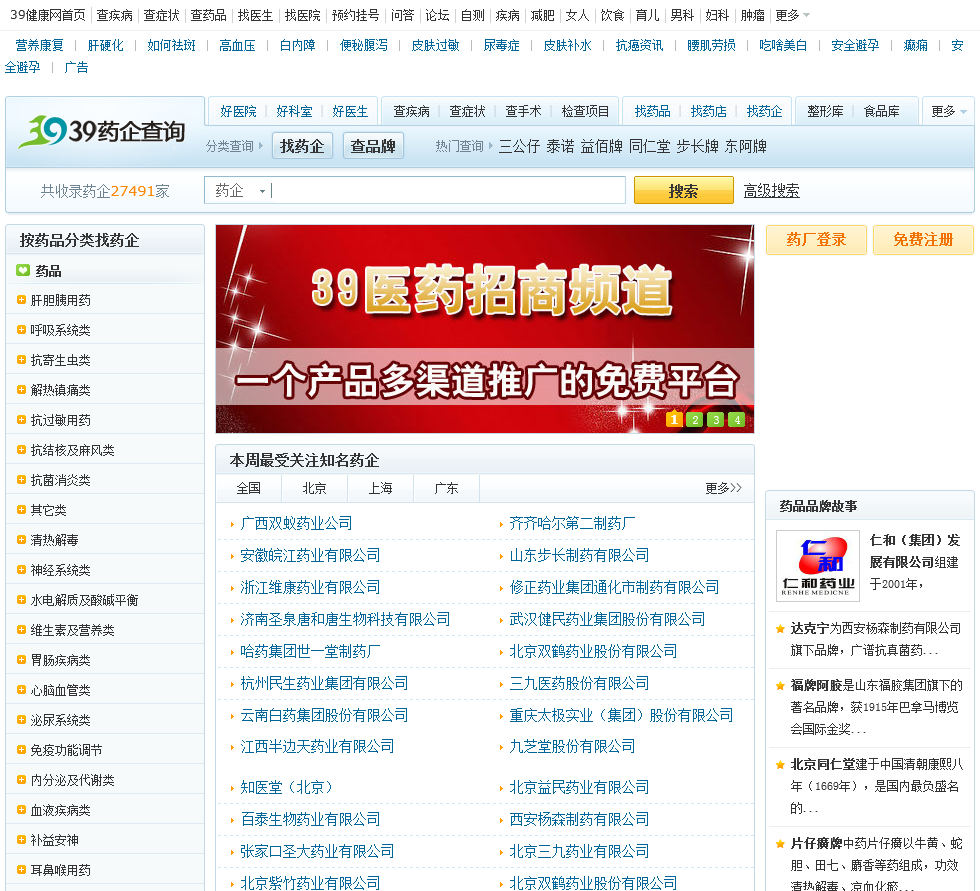Click the plus icon beside 内分泌及代谢类

[x=21, y=780]
